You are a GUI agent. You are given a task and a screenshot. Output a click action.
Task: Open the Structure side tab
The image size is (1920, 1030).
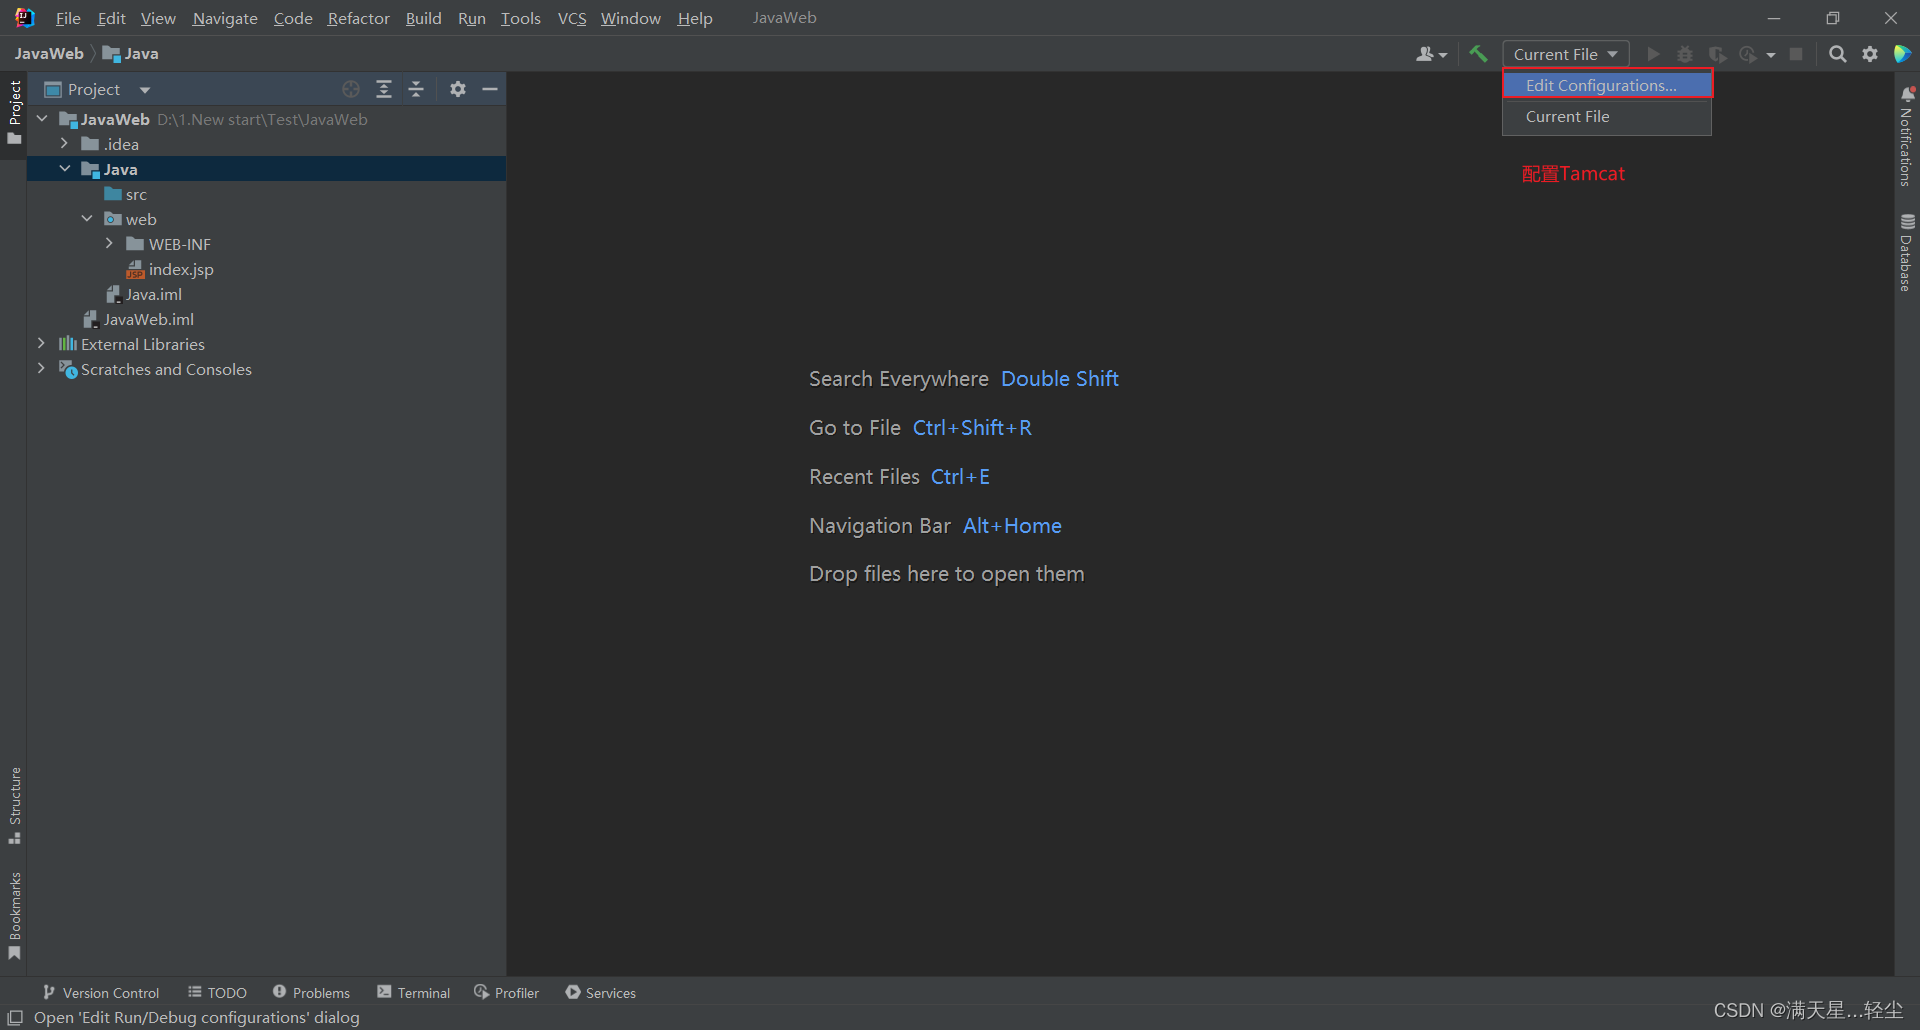(x=14, y=805)
